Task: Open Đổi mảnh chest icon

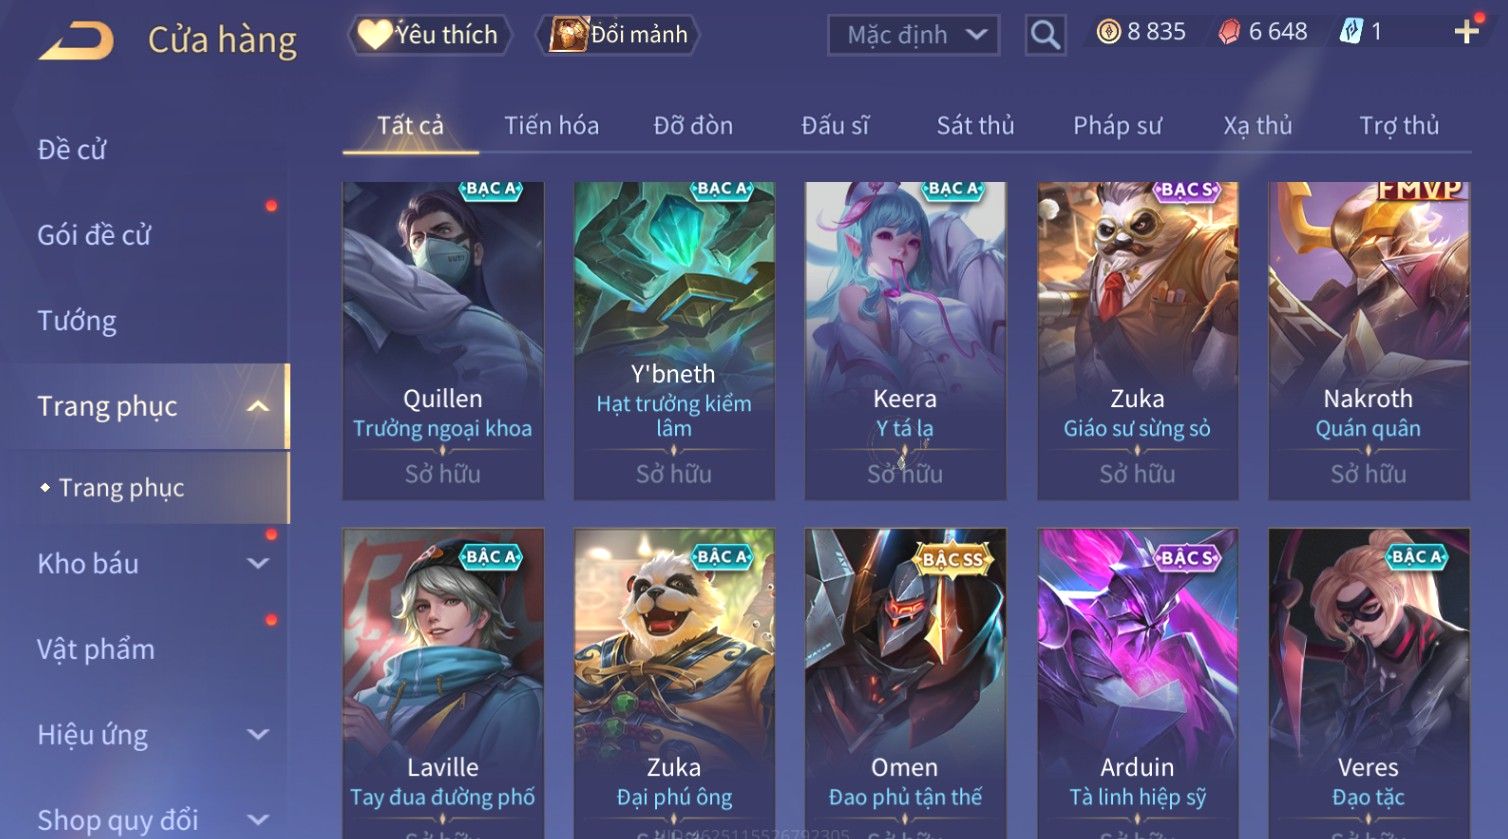Action: click(568, 35)
